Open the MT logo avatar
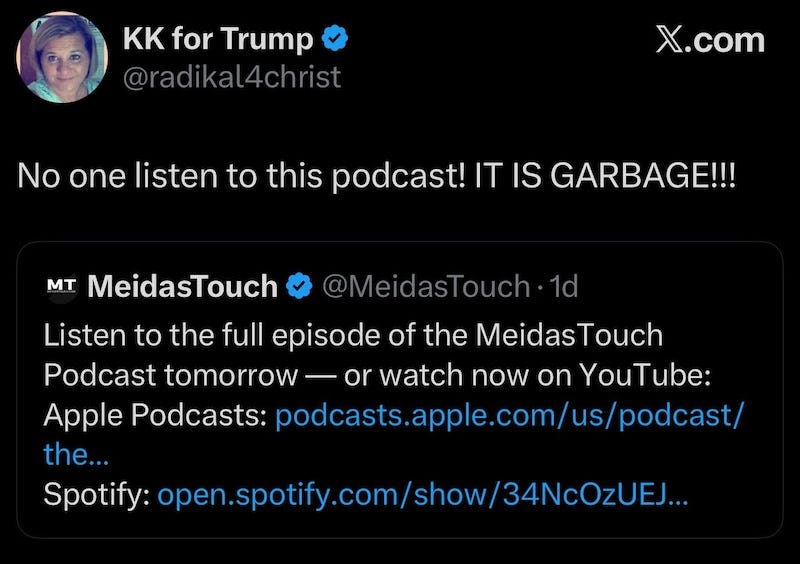800x564 pixels. (62, 286)
